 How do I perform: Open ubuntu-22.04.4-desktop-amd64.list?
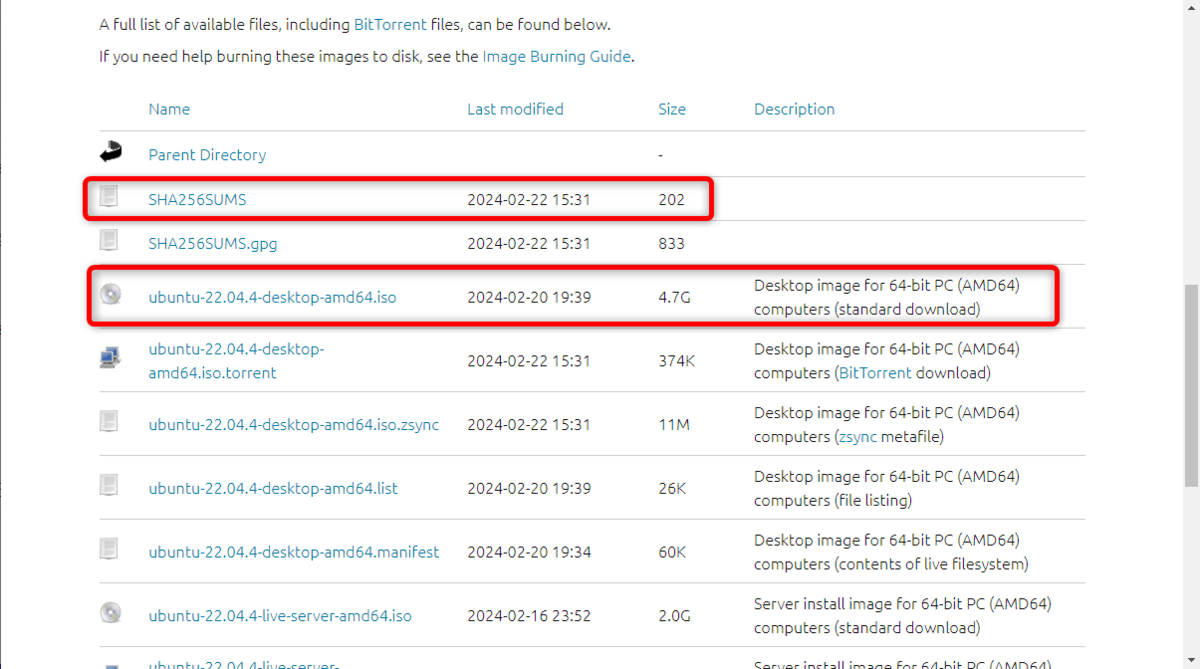(273, 489)
